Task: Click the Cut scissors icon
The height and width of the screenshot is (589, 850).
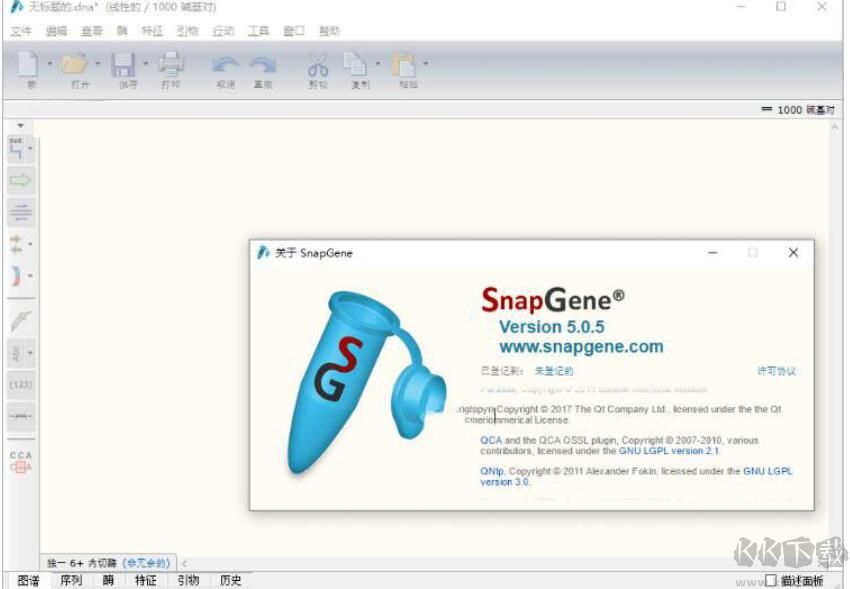Action: pyautogui.click(x=317, y=65)
